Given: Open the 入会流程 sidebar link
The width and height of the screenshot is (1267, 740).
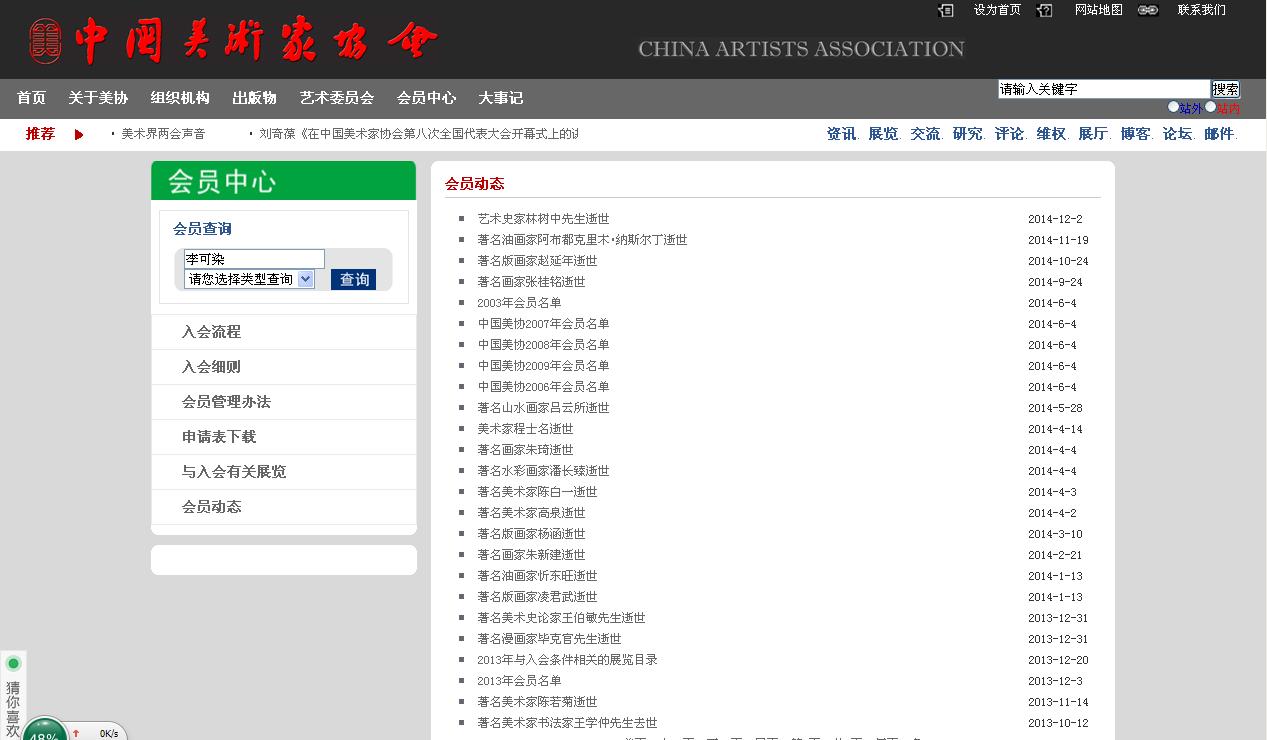Looking at the screenshot, I should click(x=211, y=332).
